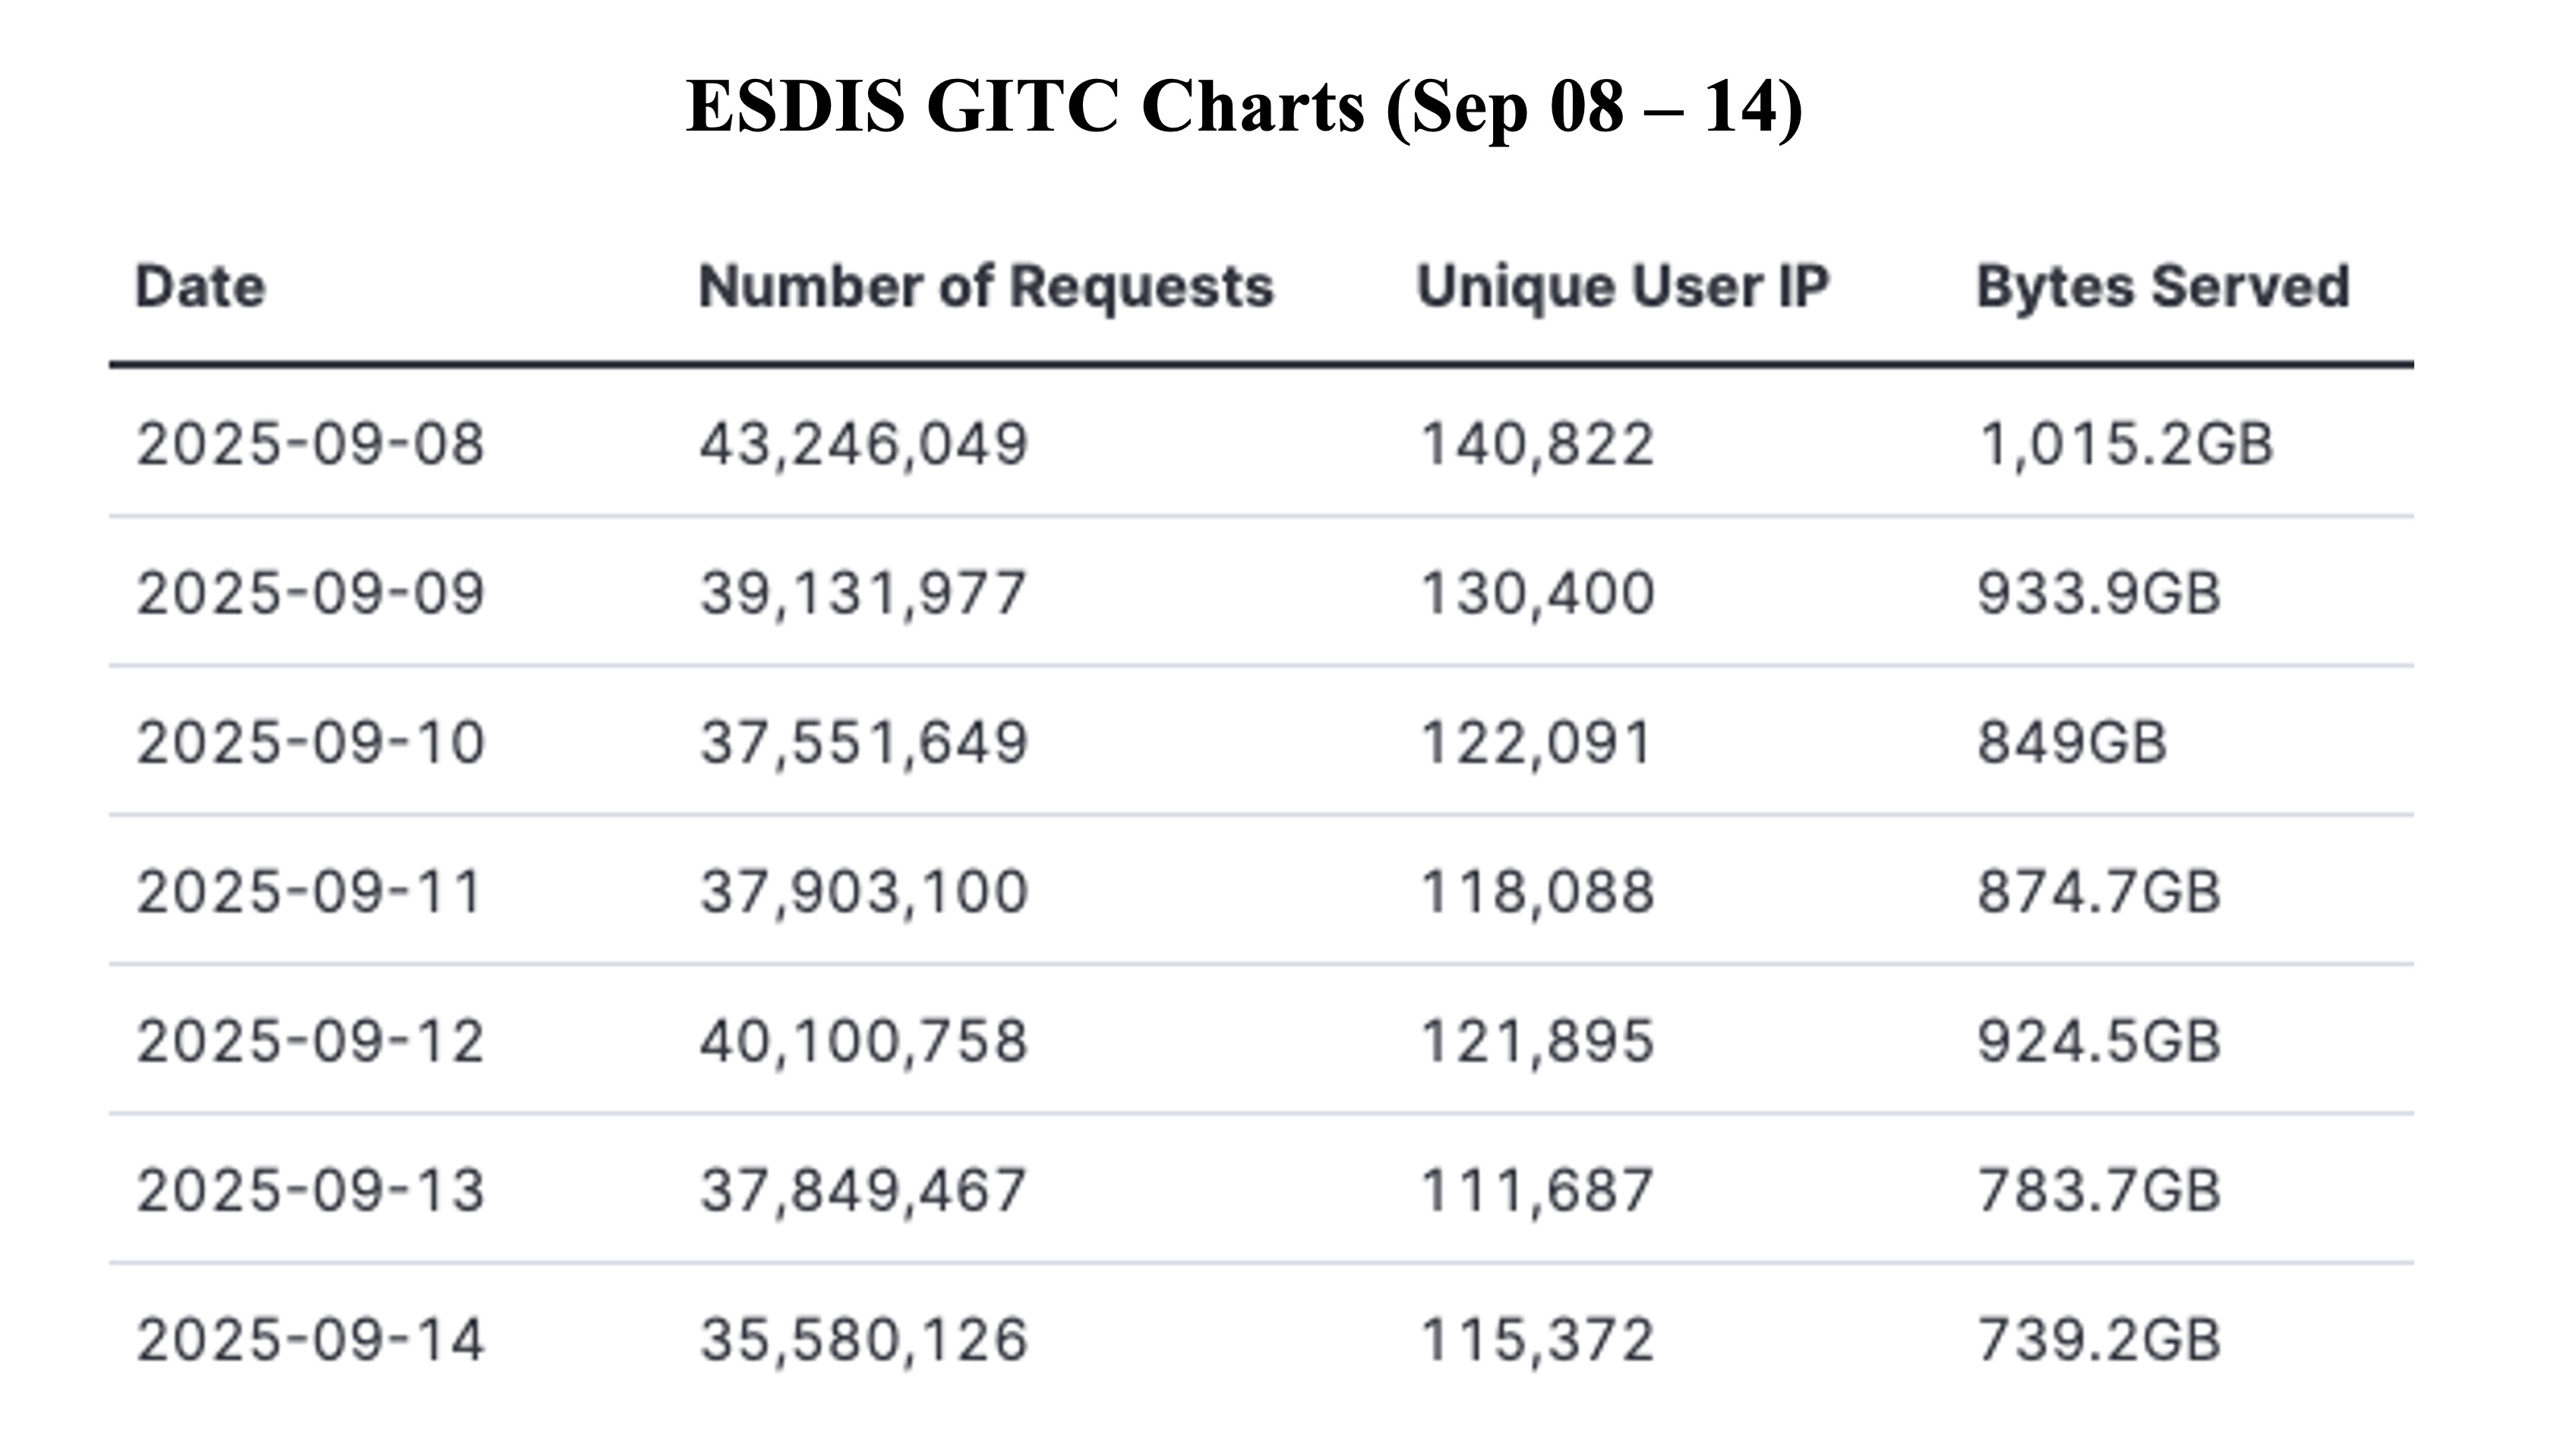The height and width of the screenshot is (1437, 2576).
Task: Select the 118,088 unique IP cell
Action: [x=1537, y=892]
